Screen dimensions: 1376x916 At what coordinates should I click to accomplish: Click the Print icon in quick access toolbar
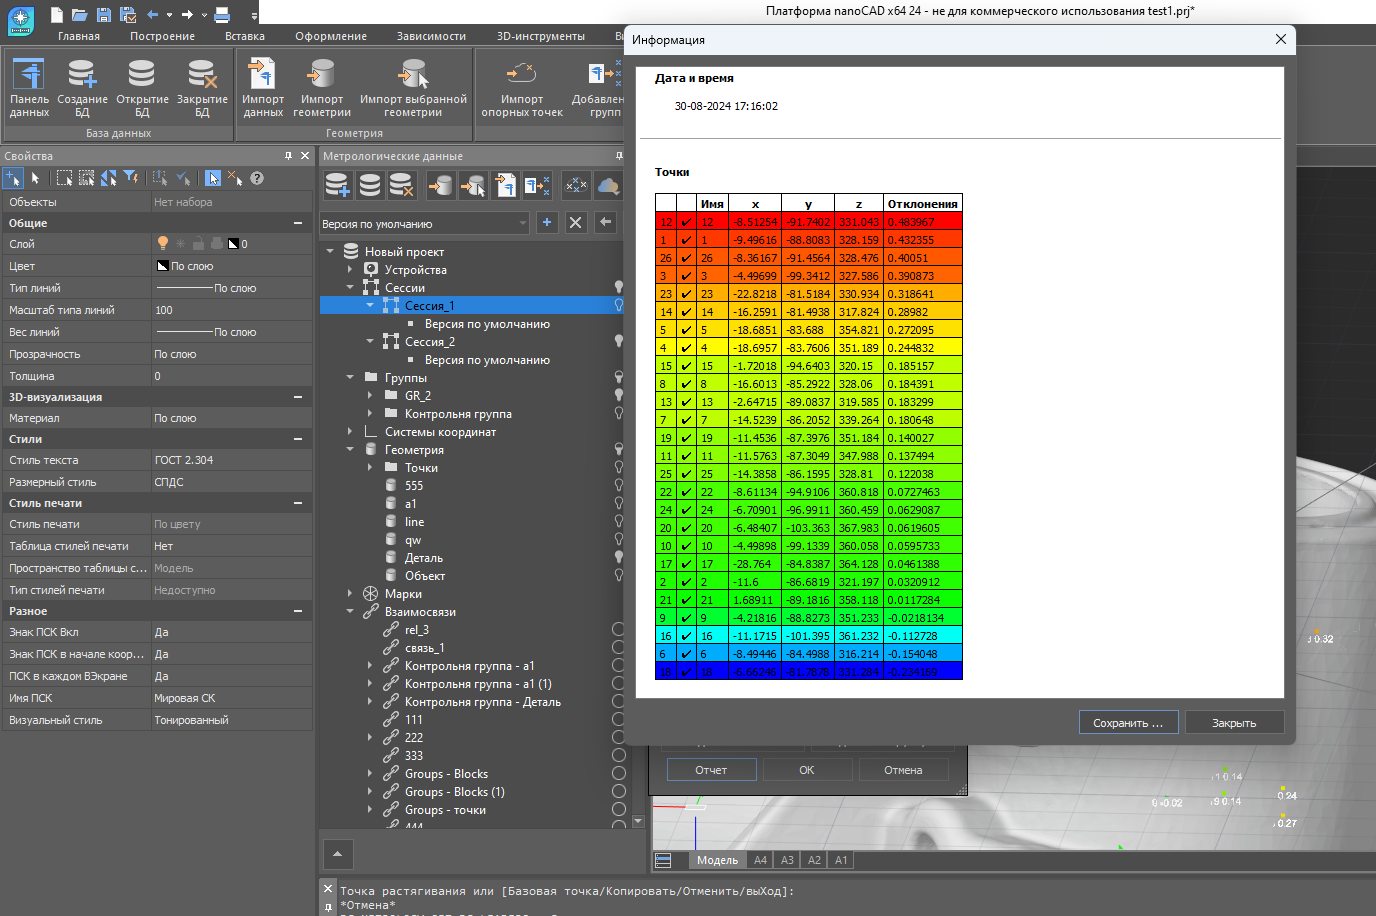coord(222,15)
